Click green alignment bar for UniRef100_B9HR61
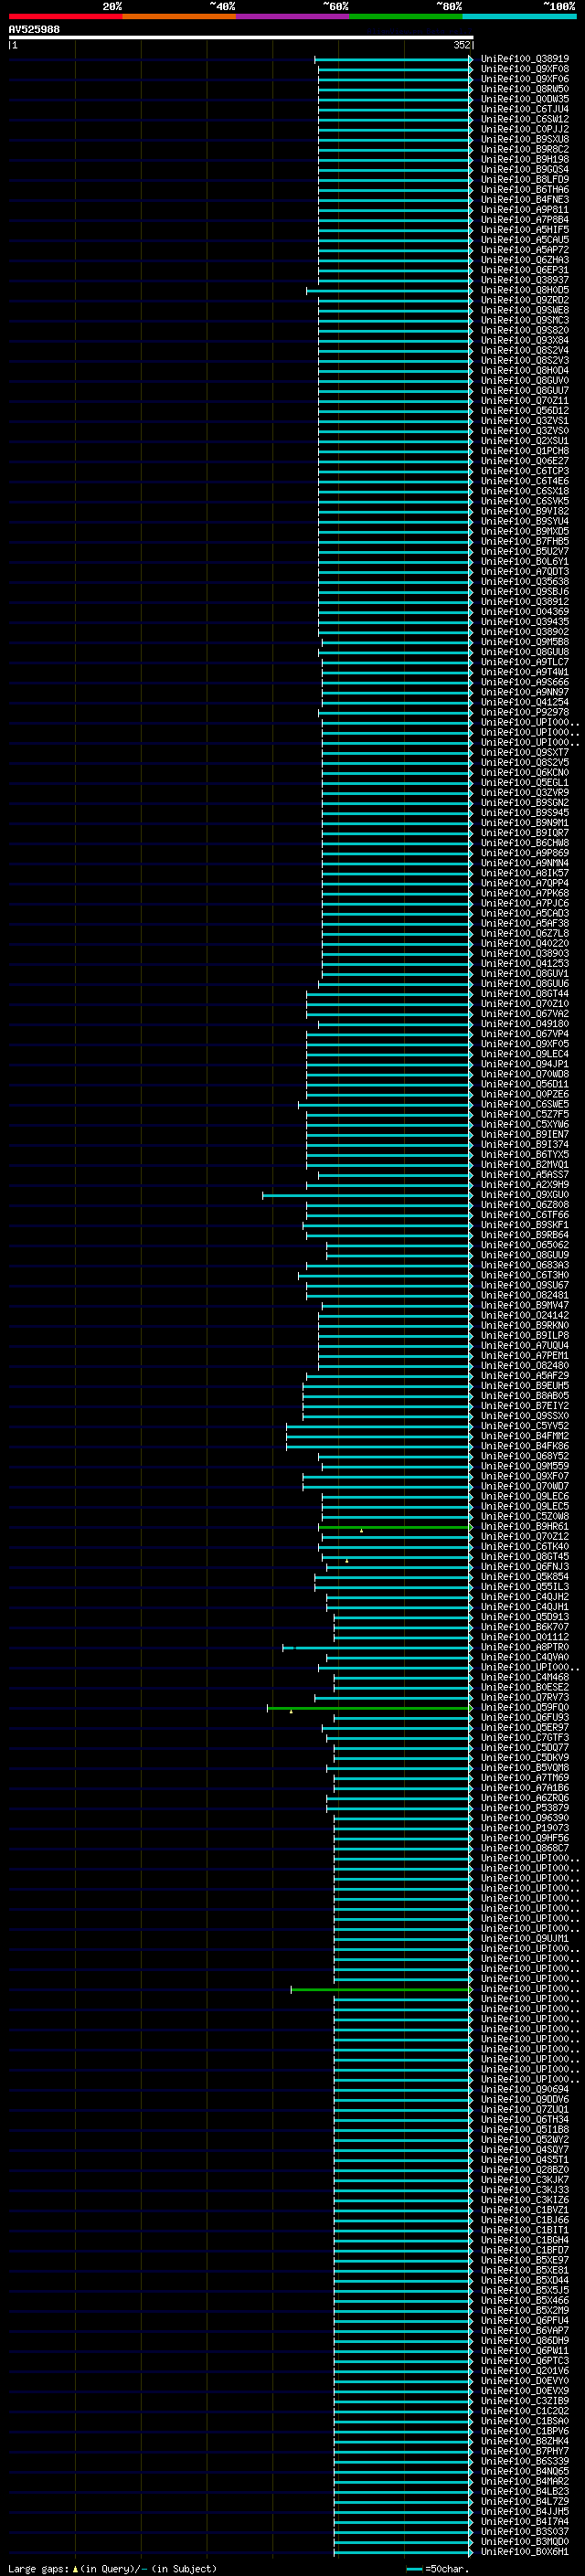The width and height of the screenshot is (585, 2576). pos(394,1527)
